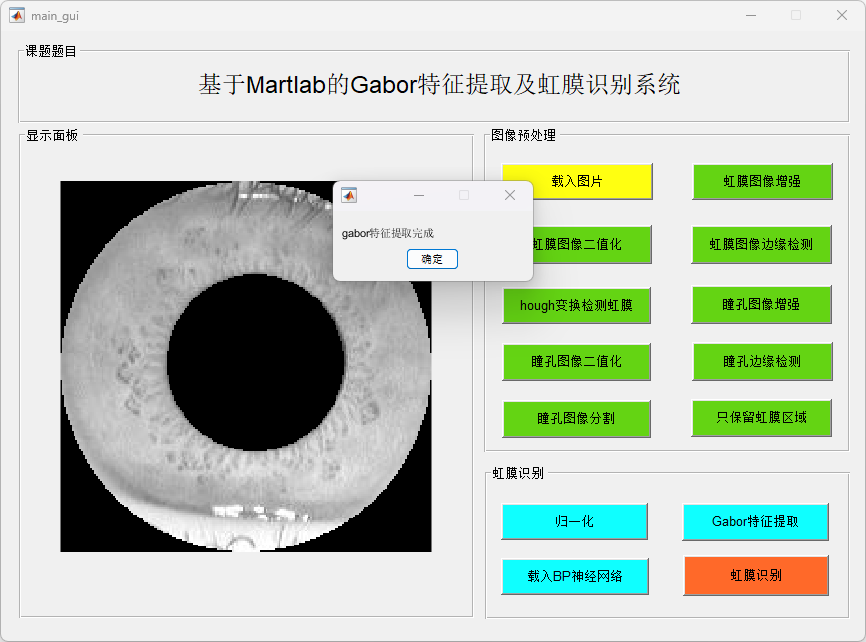The width and height of the screenshot is (866, 642).
Task: Click the 载入BP神经网络 button
Action: point(574,576)
